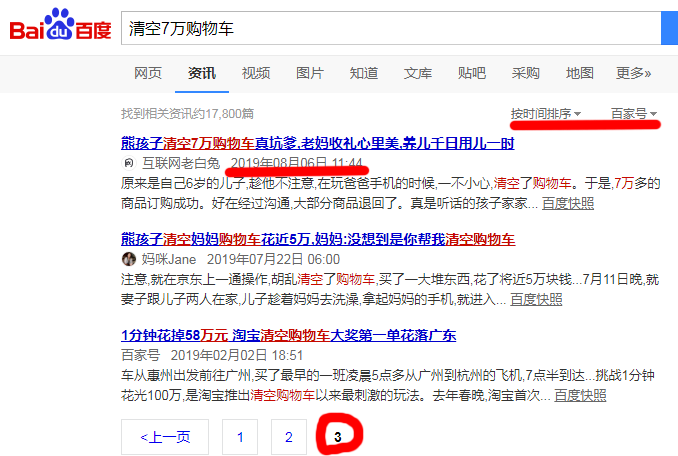678x456 pixels.
Task: Click the 妈咪Jane avatar icon
Action: pos(128,259)
